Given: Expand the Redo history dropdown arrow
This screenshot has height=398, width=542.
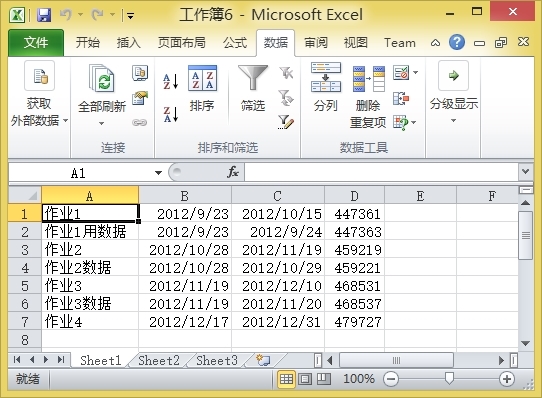Looking at the screenshot, I should [x=112, y=15].
